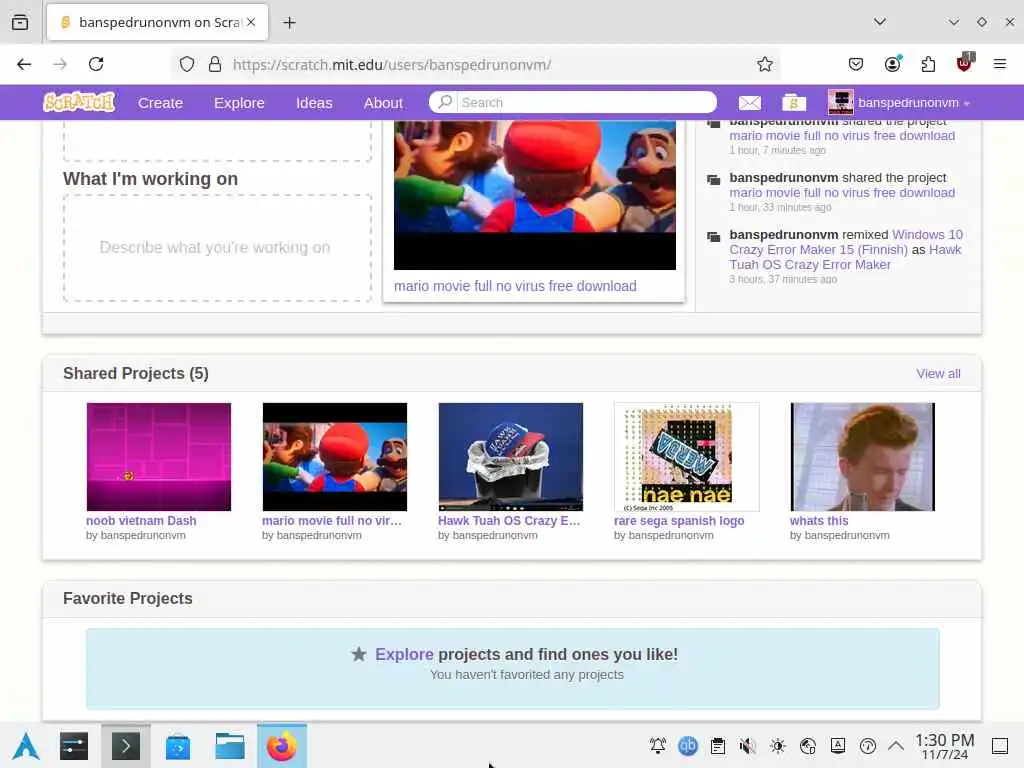Open Windows 10 Crazy Error Maker 15 link
The image size is (1024, 768).
click(846, 242)
